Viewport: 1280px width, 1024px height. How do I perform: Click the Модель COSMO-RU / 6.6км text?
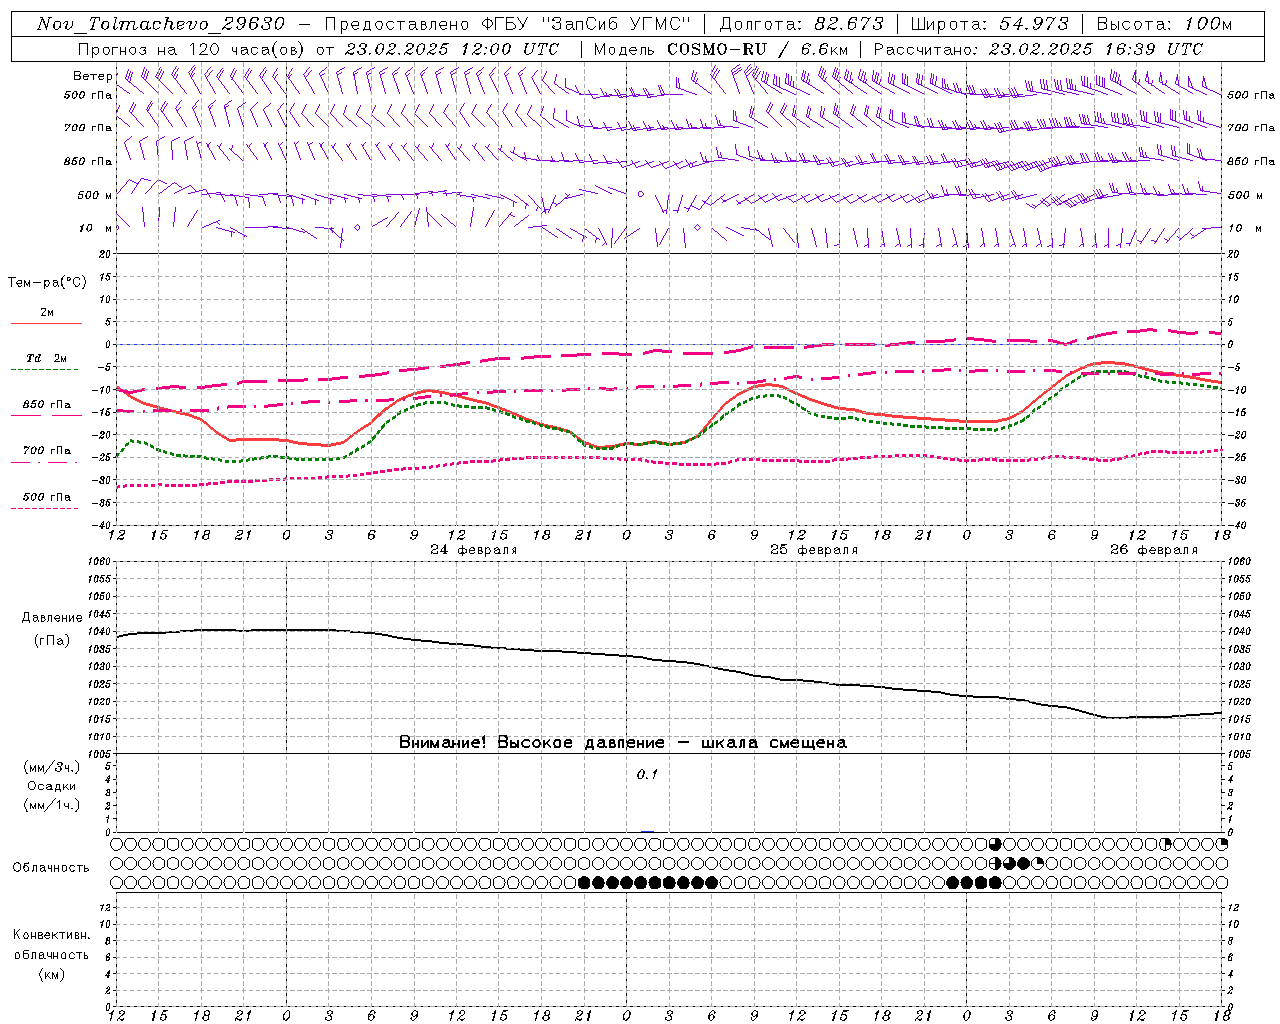pos(720,49)
